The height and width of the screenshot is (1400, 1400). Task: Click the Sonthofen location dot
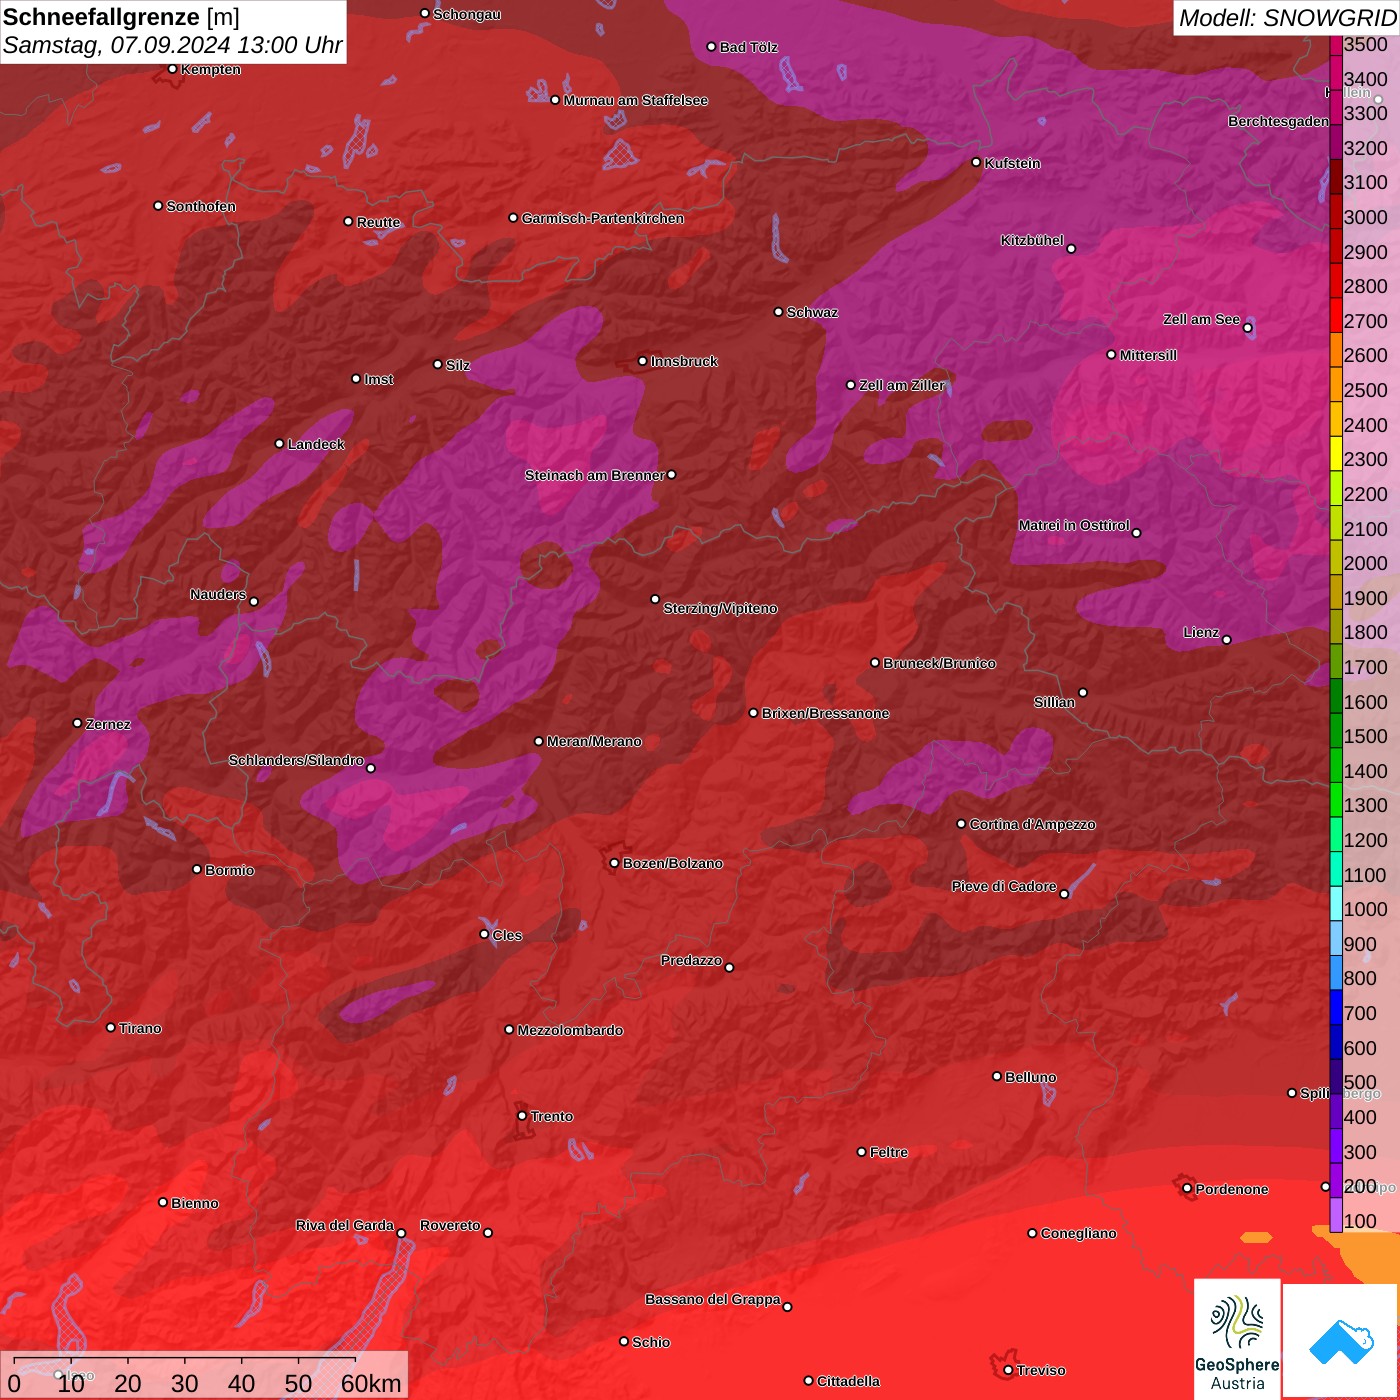tap(158, 206)
